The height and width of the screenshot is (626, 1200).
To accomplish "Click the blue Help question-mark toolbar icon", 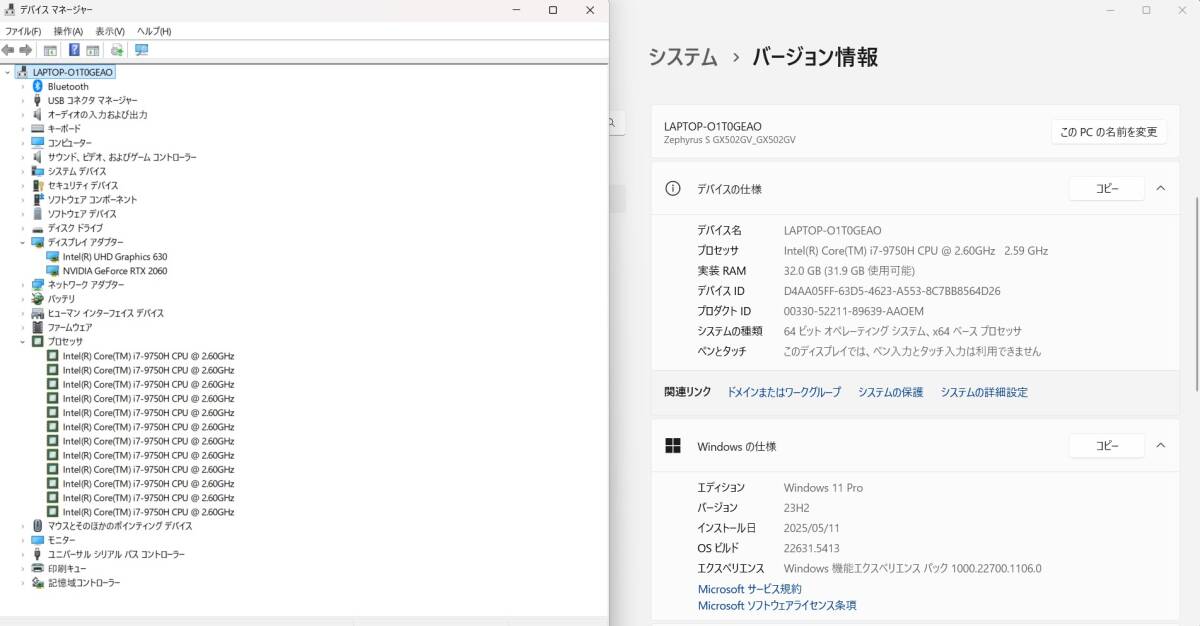I will [x=74, y=50].
